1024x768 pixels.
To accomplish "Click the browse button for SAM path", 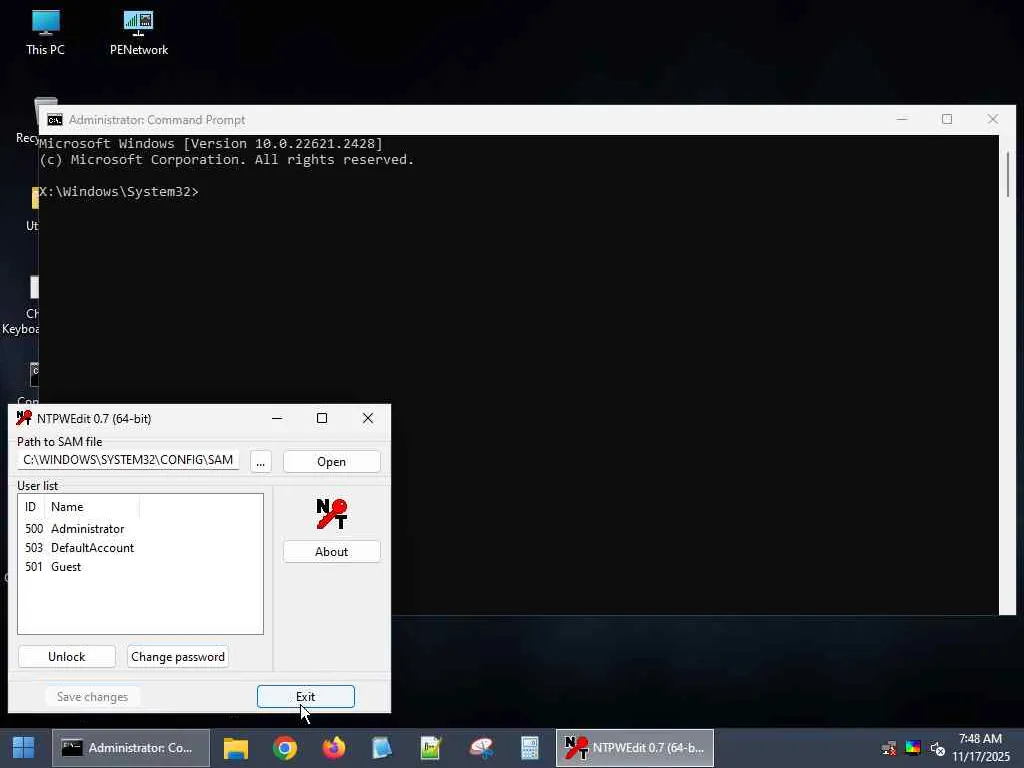I will 261,461.
